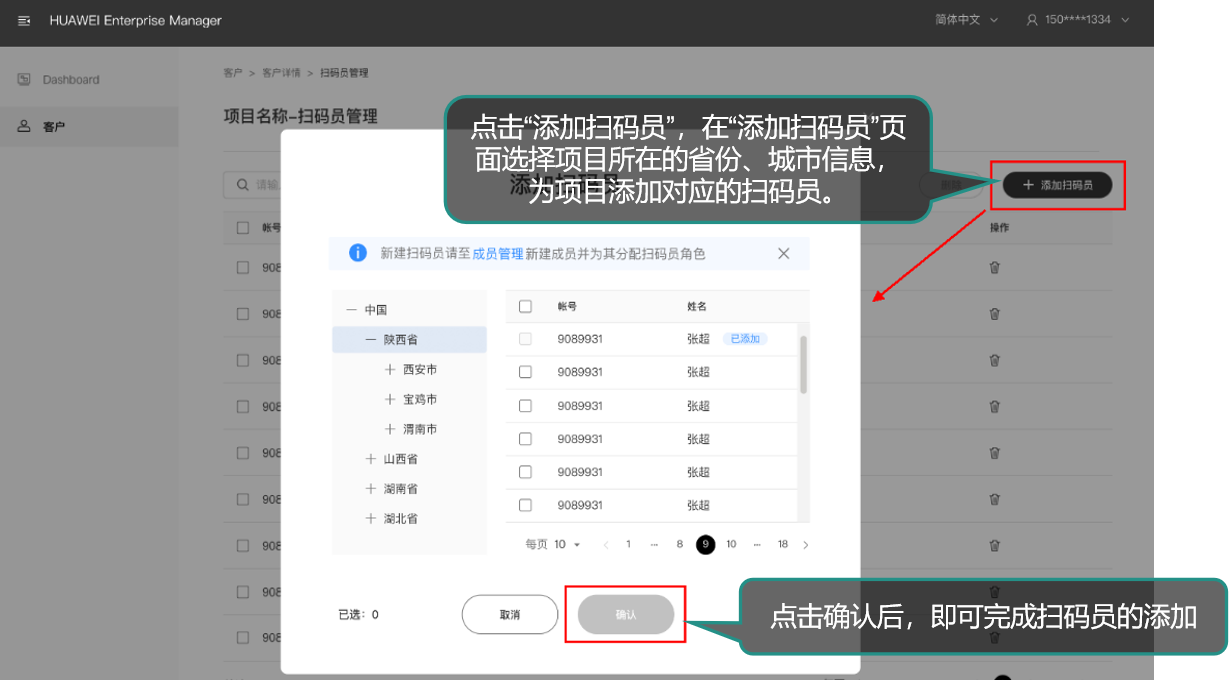This screenshot has width=1229, height=681.
Task: Go to previous page with left arrow
Action: click(606, 545)
